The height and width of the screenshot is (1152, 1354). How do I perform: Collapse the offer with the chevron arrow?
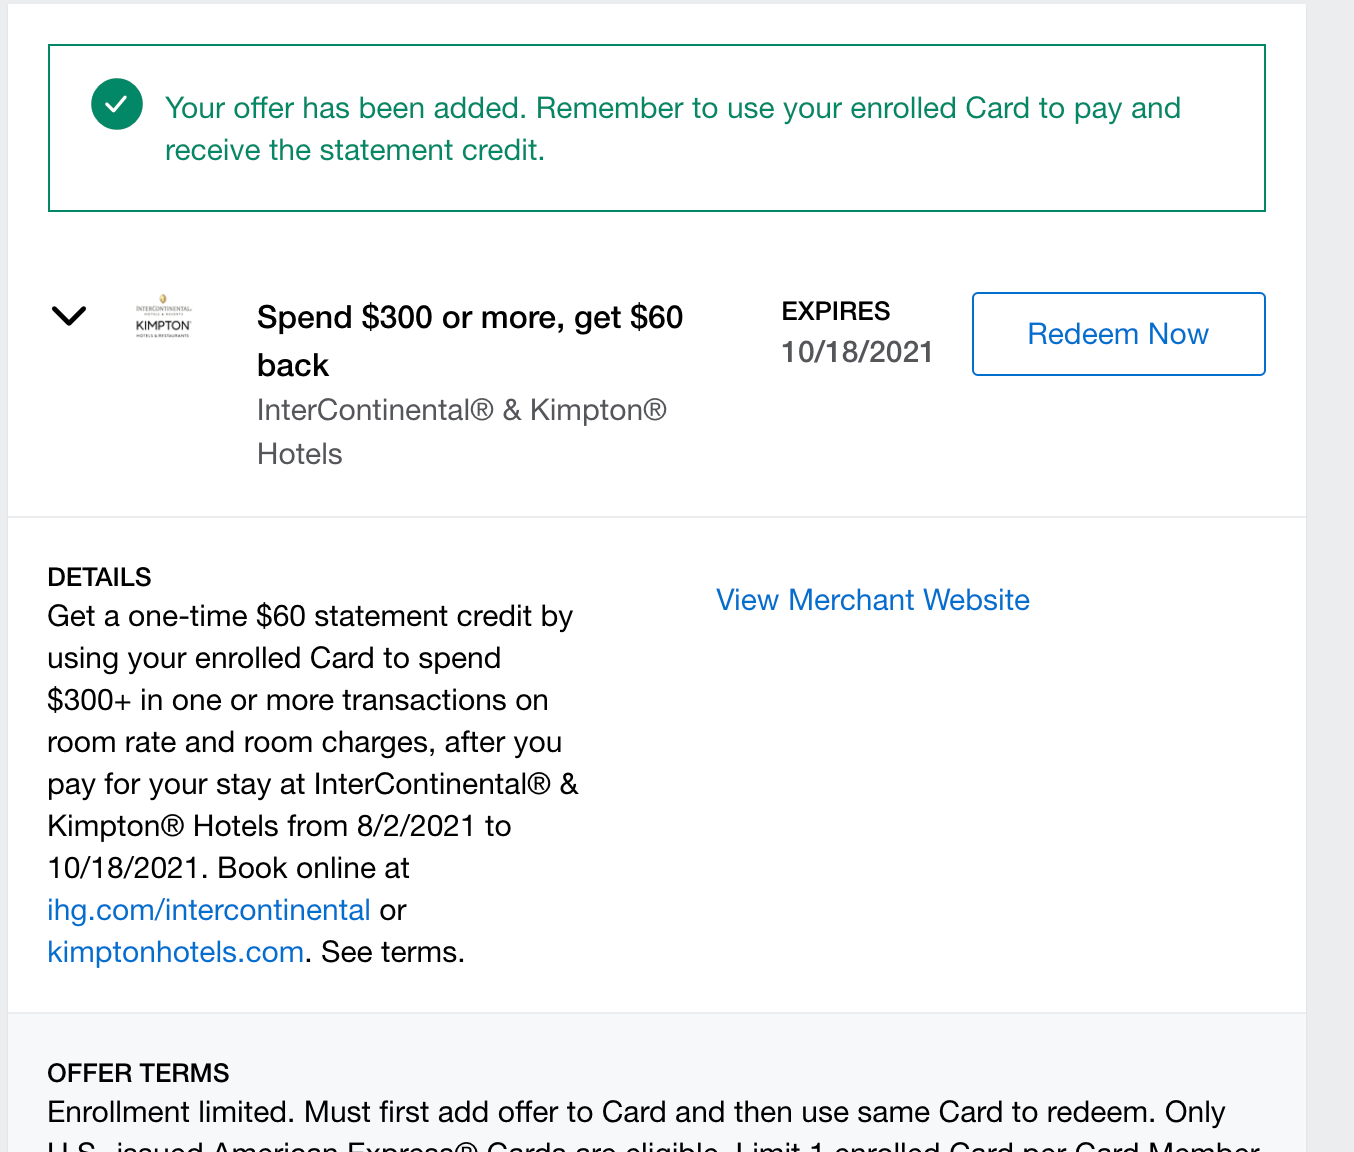69,316
